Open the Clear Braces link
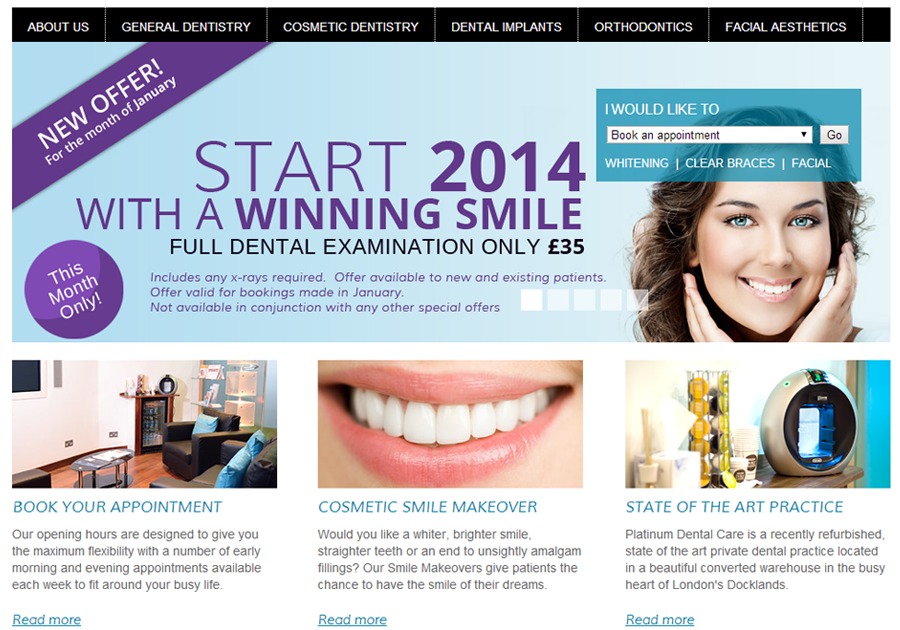Image resolution: width=900 pixels, height=630 pixels. point(730,163)
